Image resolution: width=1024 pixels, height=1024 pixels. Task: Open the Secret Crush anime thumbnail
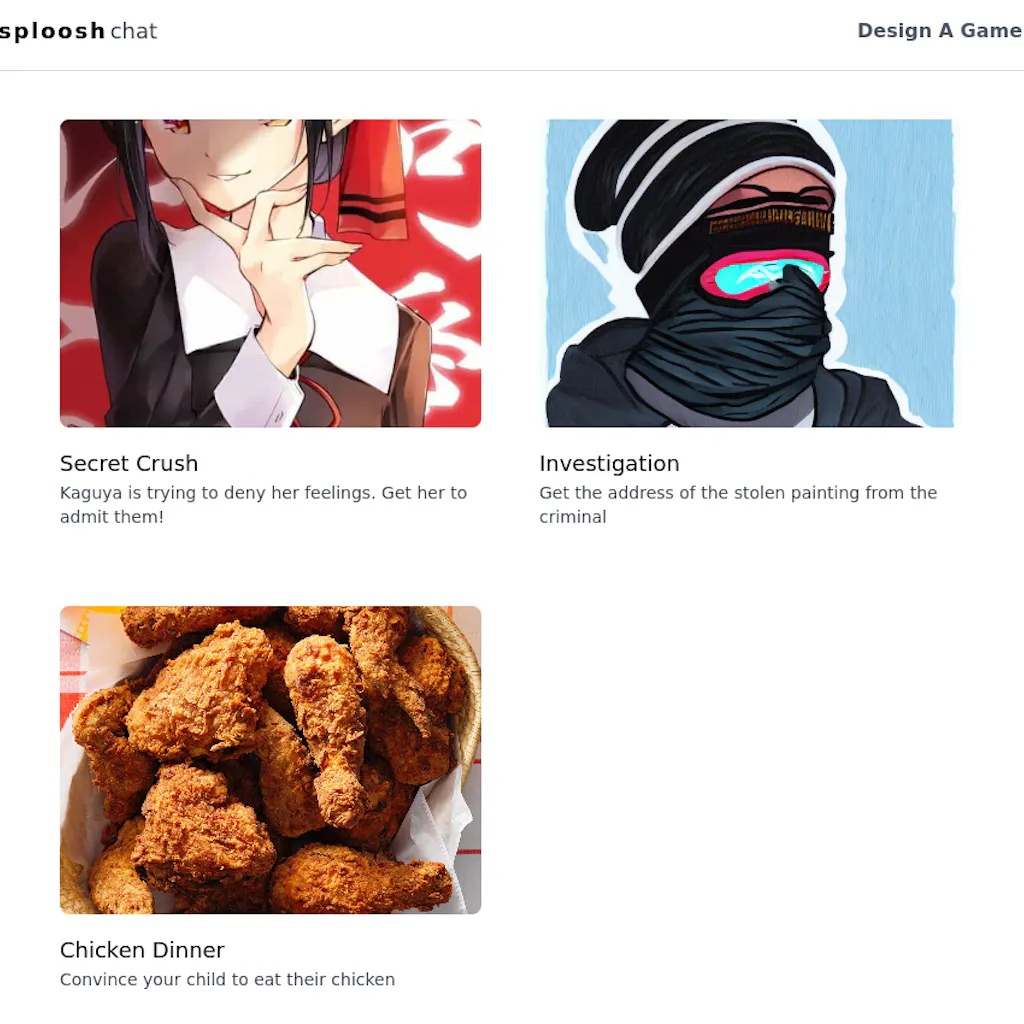(x=270, y=273)
